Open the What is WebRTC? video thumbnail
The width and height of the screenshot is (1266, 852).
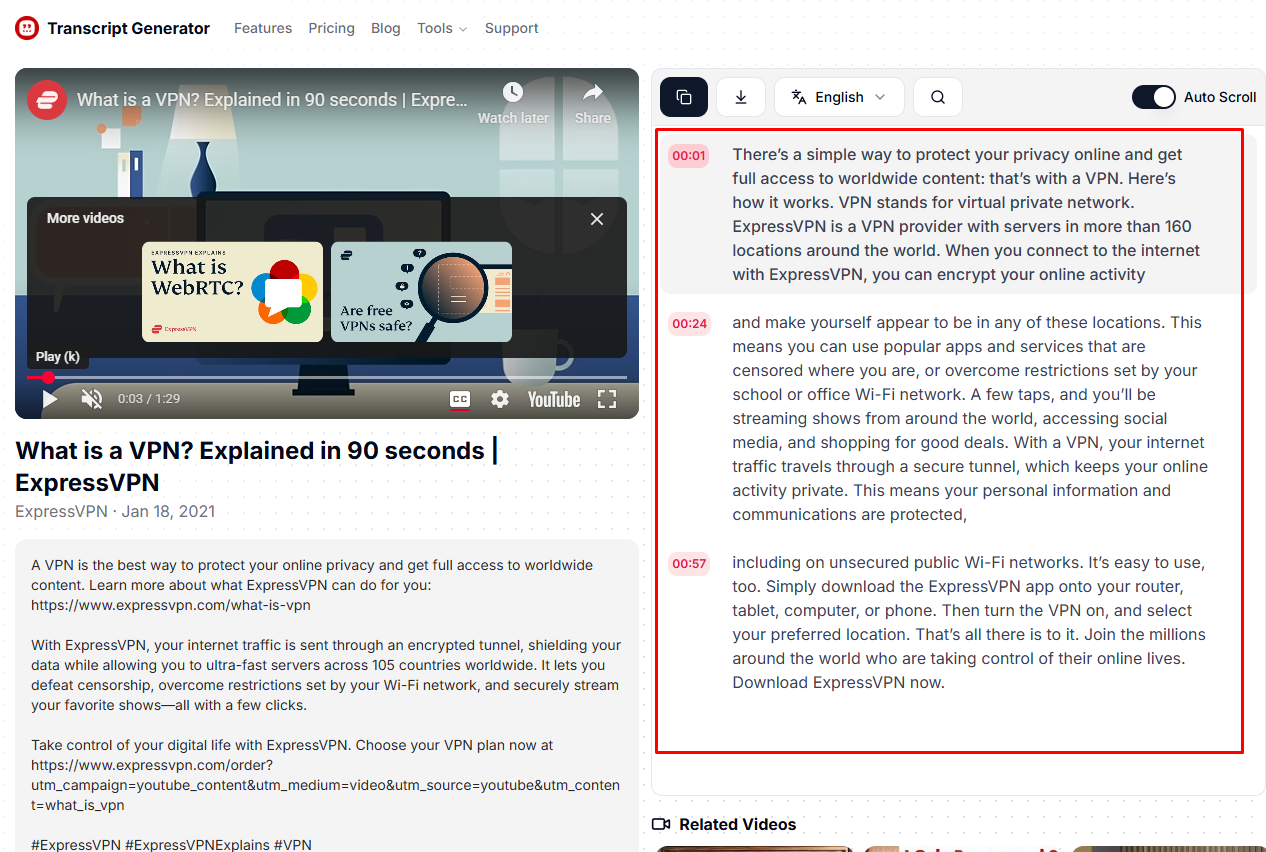[232, 292]
